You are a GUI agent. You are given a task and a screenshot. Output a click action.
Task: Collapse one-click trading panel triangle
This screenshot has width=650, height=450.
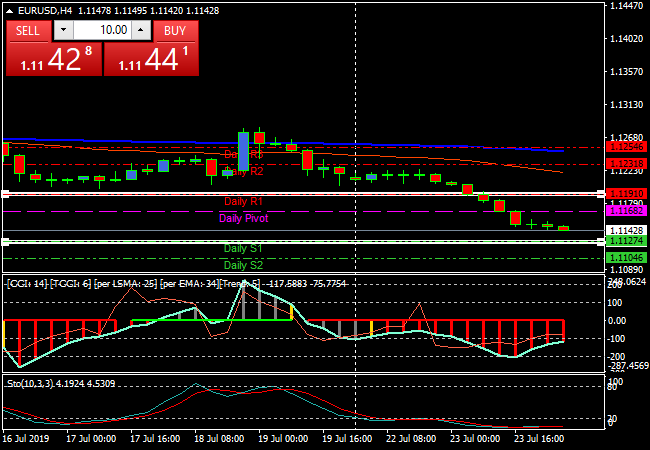click(x=9, y=10)
